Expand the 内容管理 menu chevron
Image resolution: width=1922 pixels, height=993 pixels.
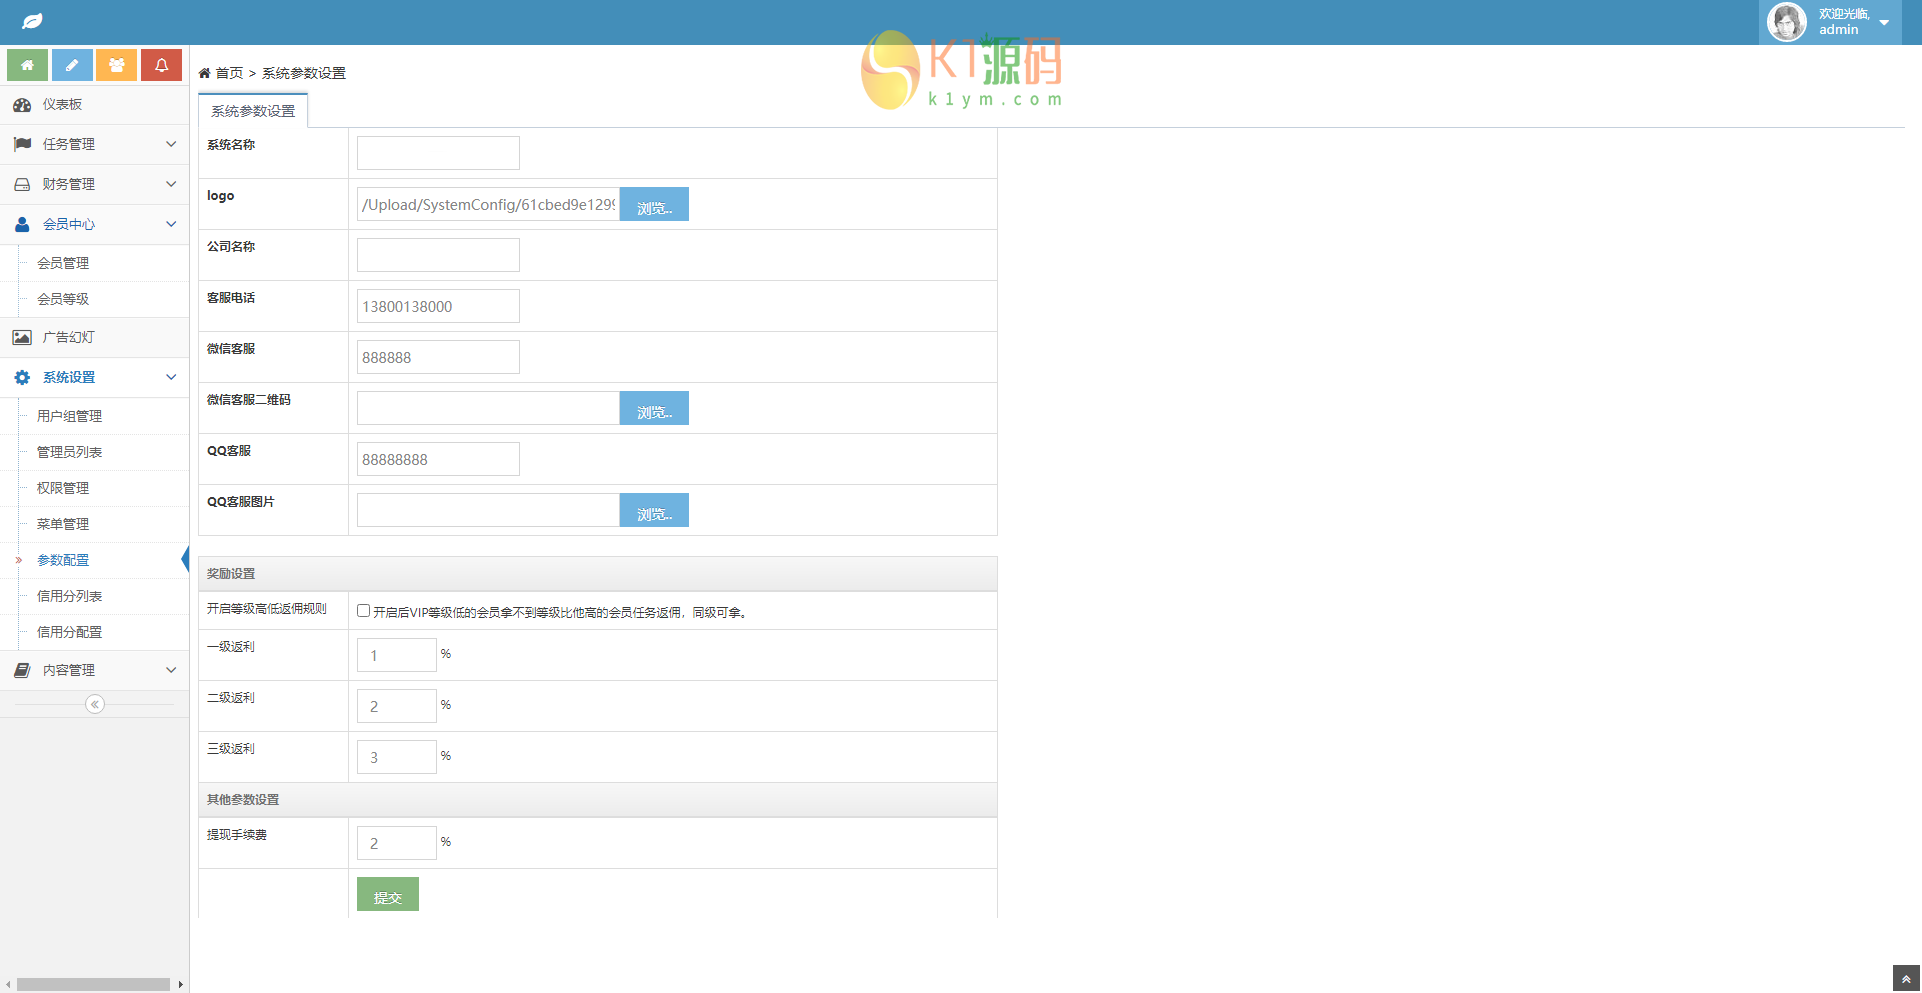coord(171,670)
